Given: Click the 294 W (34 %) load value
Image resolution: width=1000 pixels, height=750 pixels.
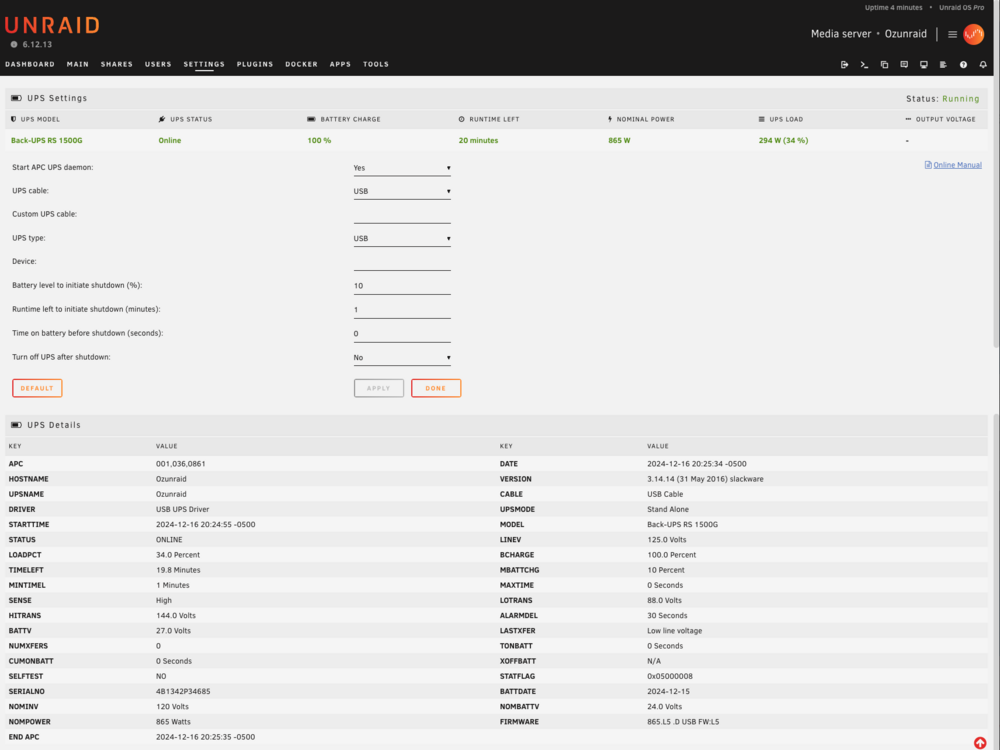Looking at the screenshot, I should 783,140.
